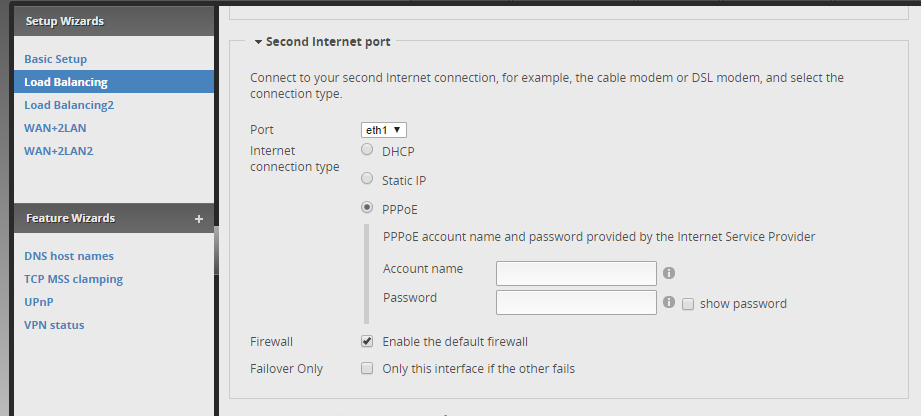The image size is (921, 416).
Task: Open the DNS host names wizard
Action: point(69,256)
